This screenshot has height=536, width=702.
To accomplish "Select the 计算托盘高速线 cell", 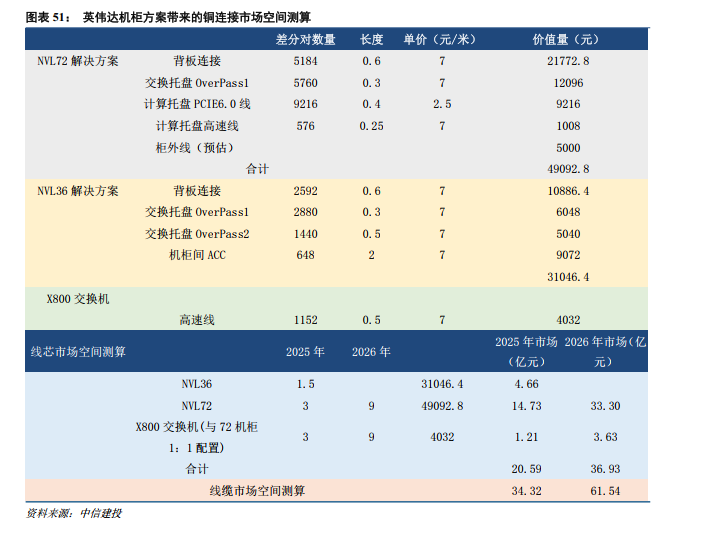I will [x=197, y=126].
